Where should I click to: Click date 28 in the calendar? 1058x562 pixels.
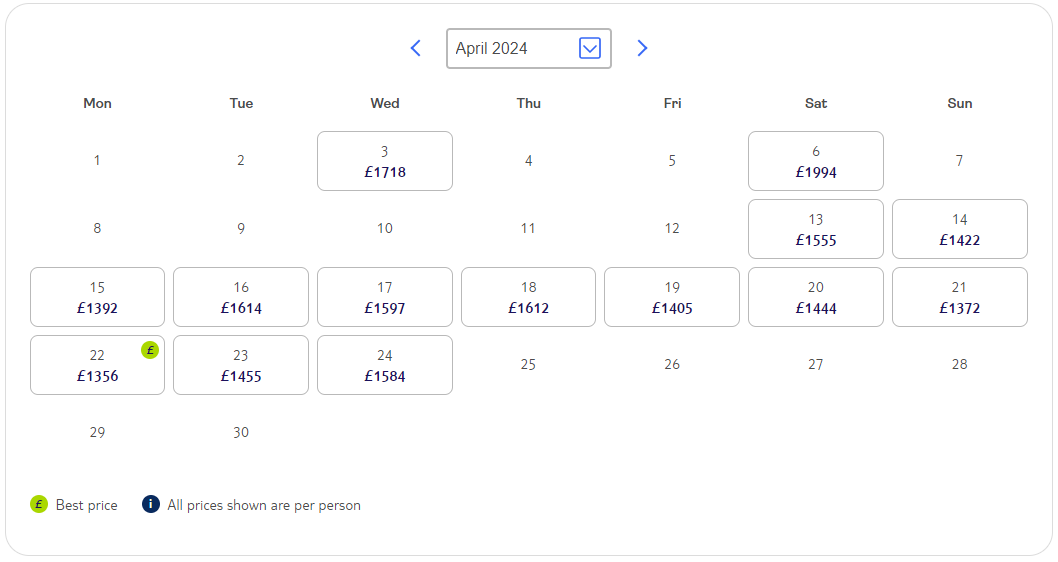click(959, 364)
